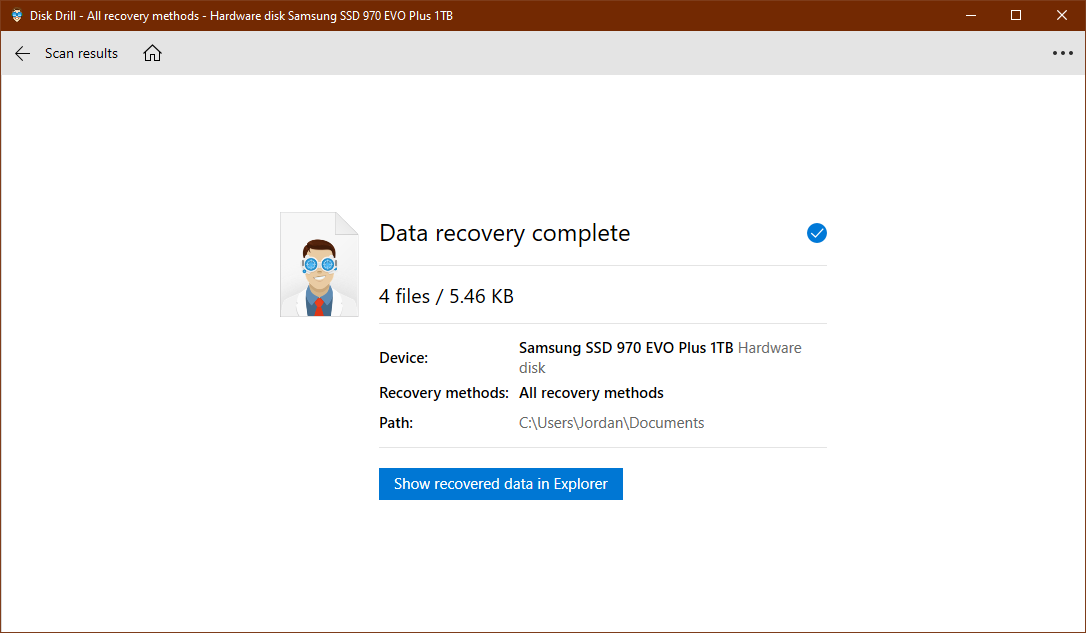Screen dimensions: 1086x633
Task: Click the minimize icon in the title bar
Action: [971, 15]
